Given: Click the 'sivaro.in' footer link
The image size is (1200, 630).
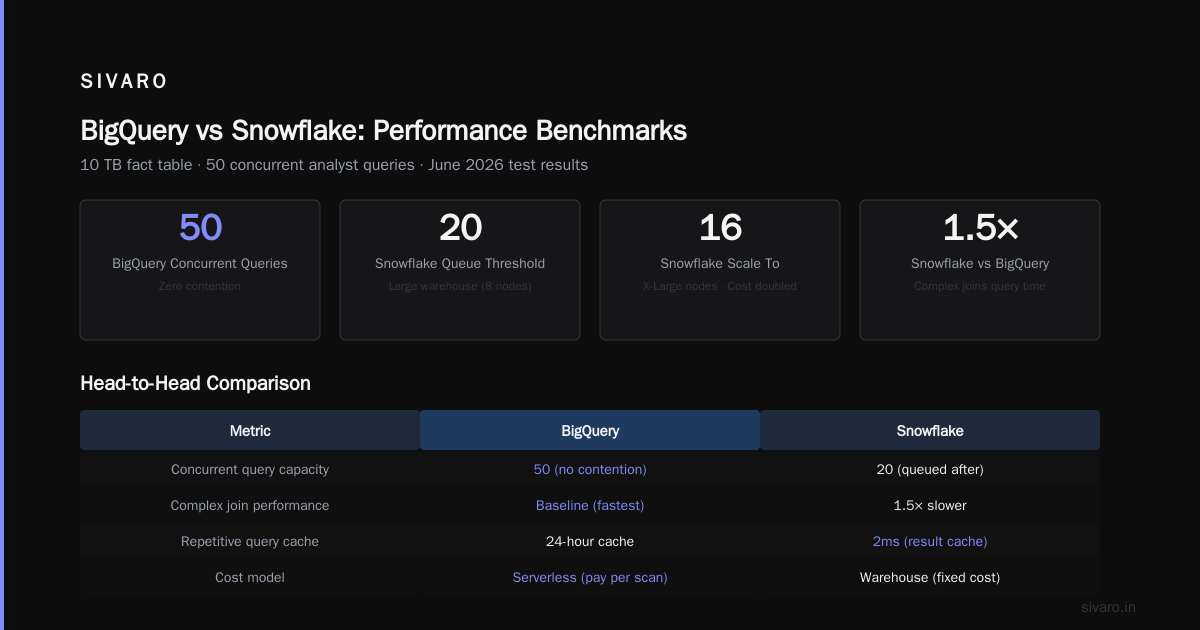Looking at the screenshot, I should click(x=1109, y=607).
